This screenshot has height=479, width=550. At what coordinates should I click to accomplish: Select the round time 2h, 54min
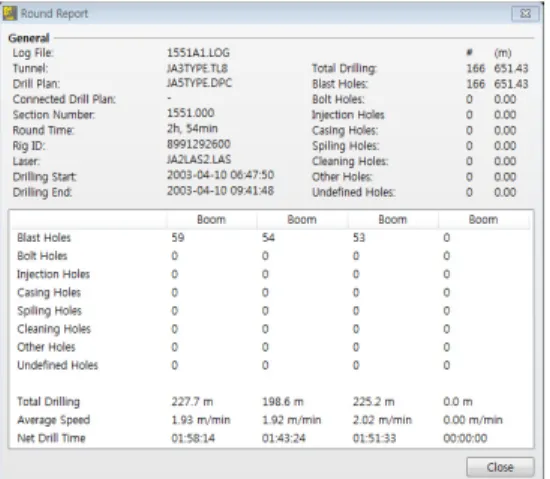192,129
